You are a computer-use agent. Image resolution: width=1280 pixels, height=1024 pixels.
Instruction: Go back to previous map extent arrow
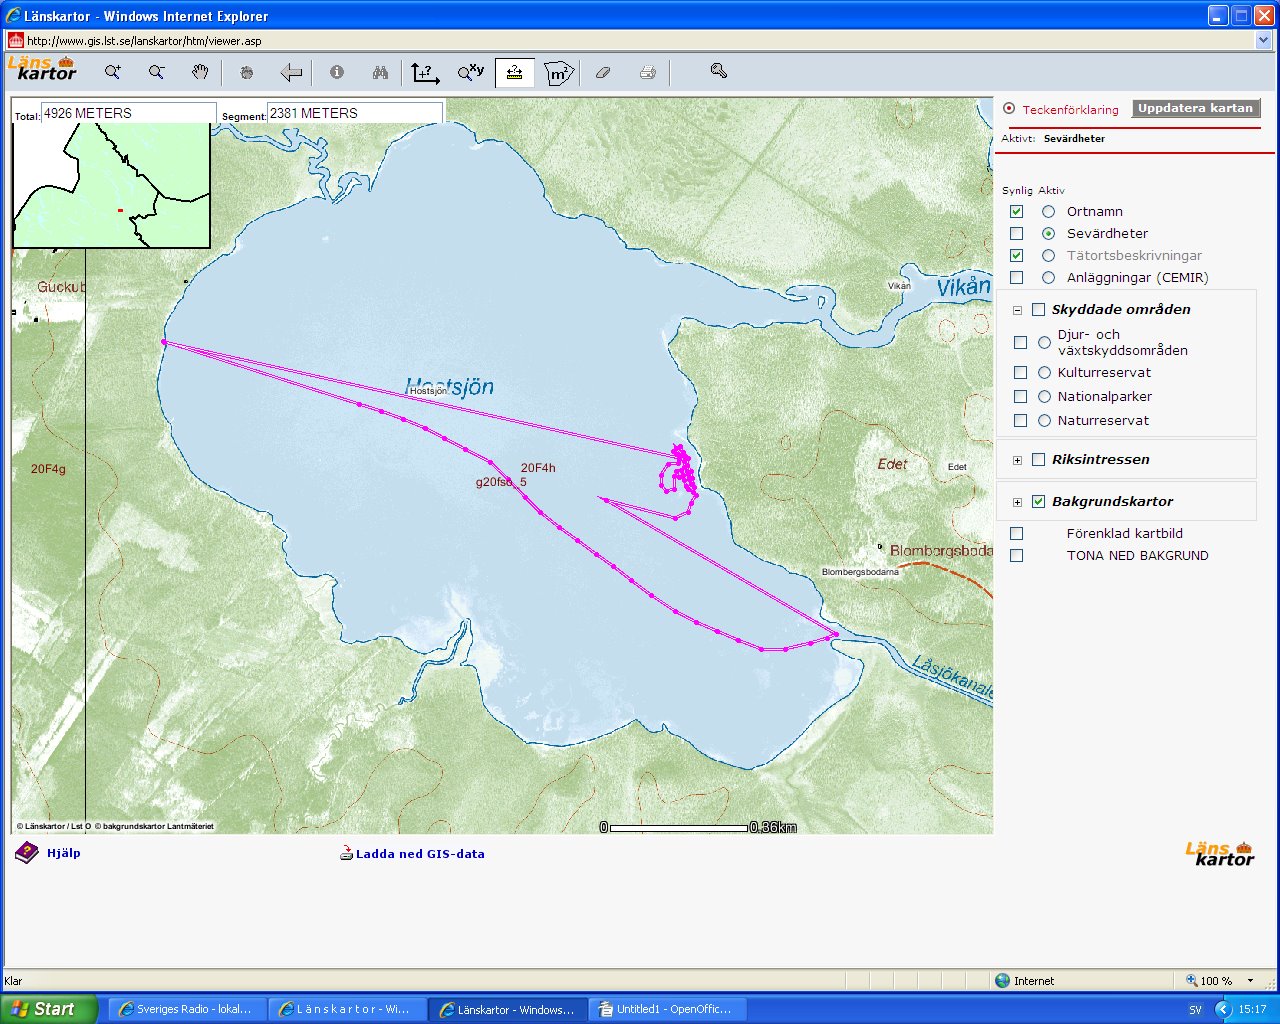[x=291, y=72]
